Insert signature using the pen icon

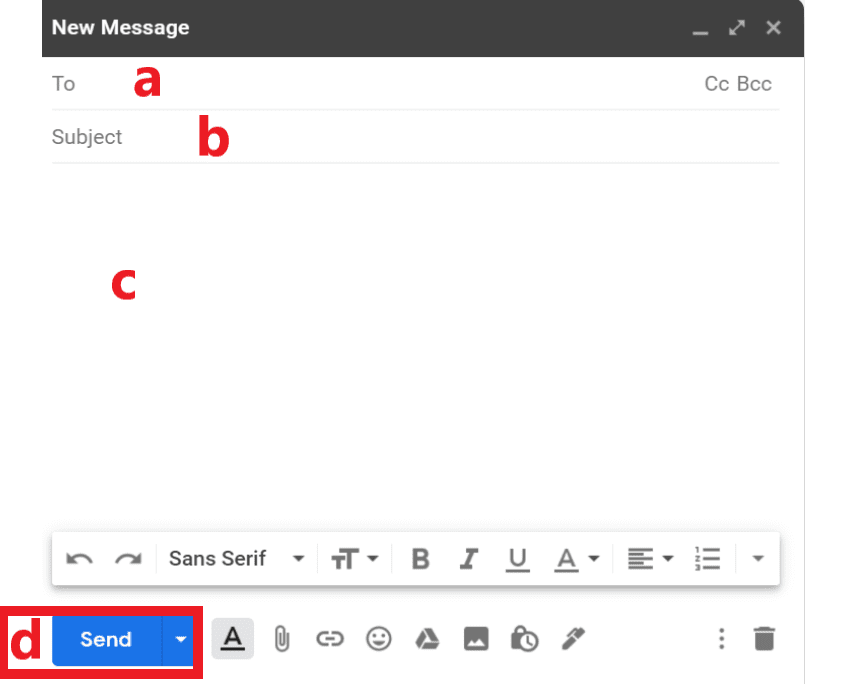click(x=573, y=639)
